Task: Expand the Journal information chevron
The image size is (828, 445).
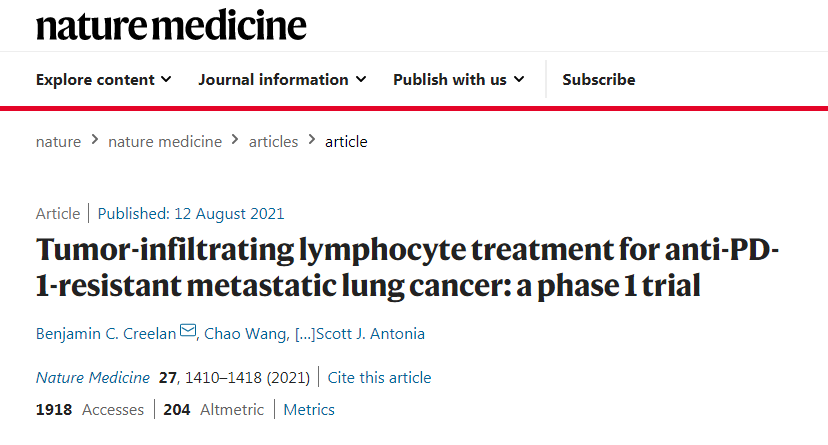Action: tap(361, 79)
